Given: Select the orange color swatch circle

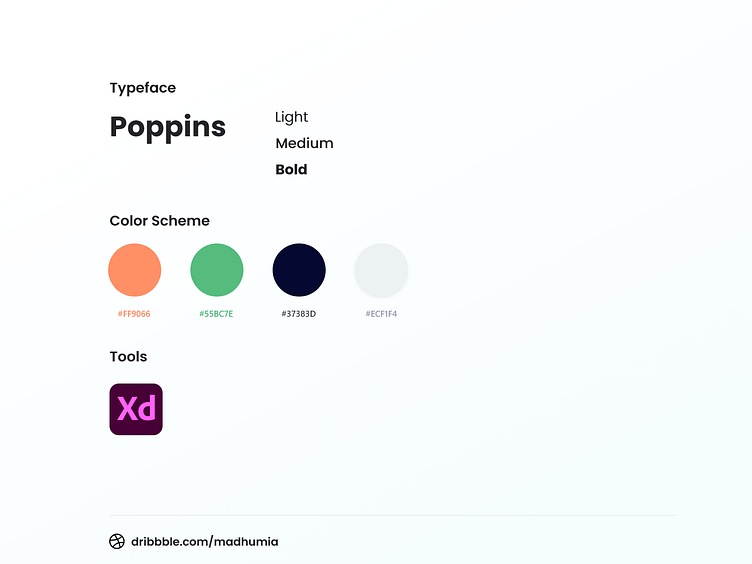Looking at the screenshot, I should [x=135, y=270].
